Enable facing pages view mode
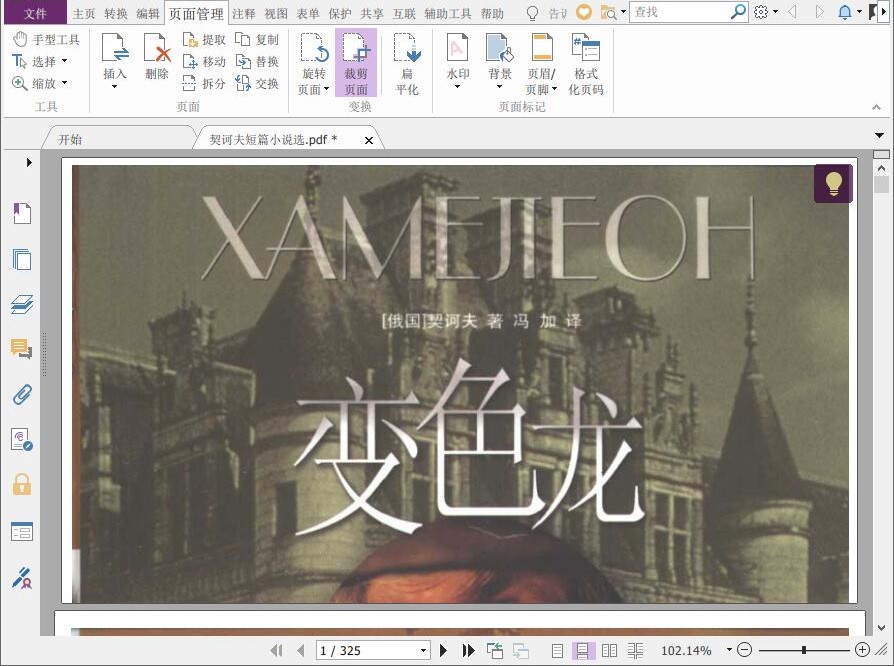The width and height of the screenshot is (894, 666). click(609, 650)
